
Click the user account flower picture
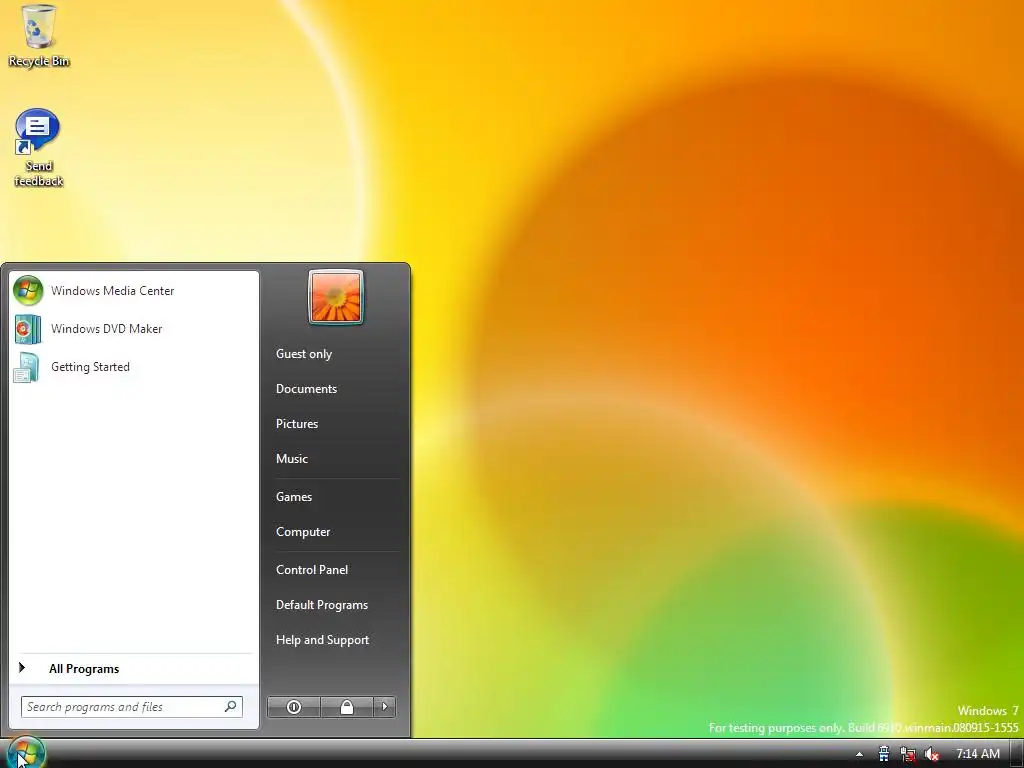(336, 297)
